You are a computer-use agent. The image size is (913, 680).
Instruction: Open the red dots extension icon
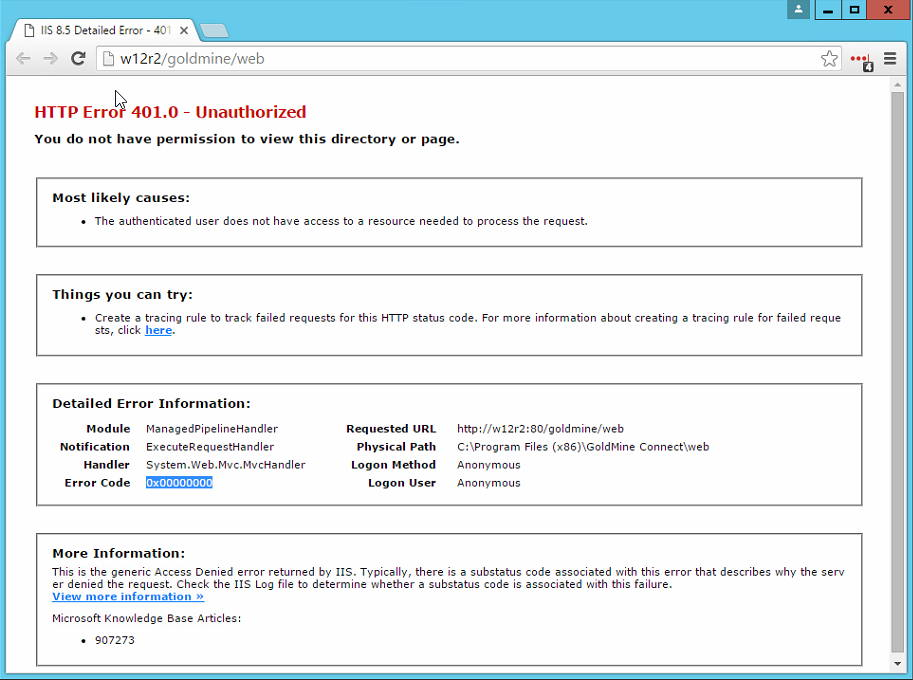[860, 60]
